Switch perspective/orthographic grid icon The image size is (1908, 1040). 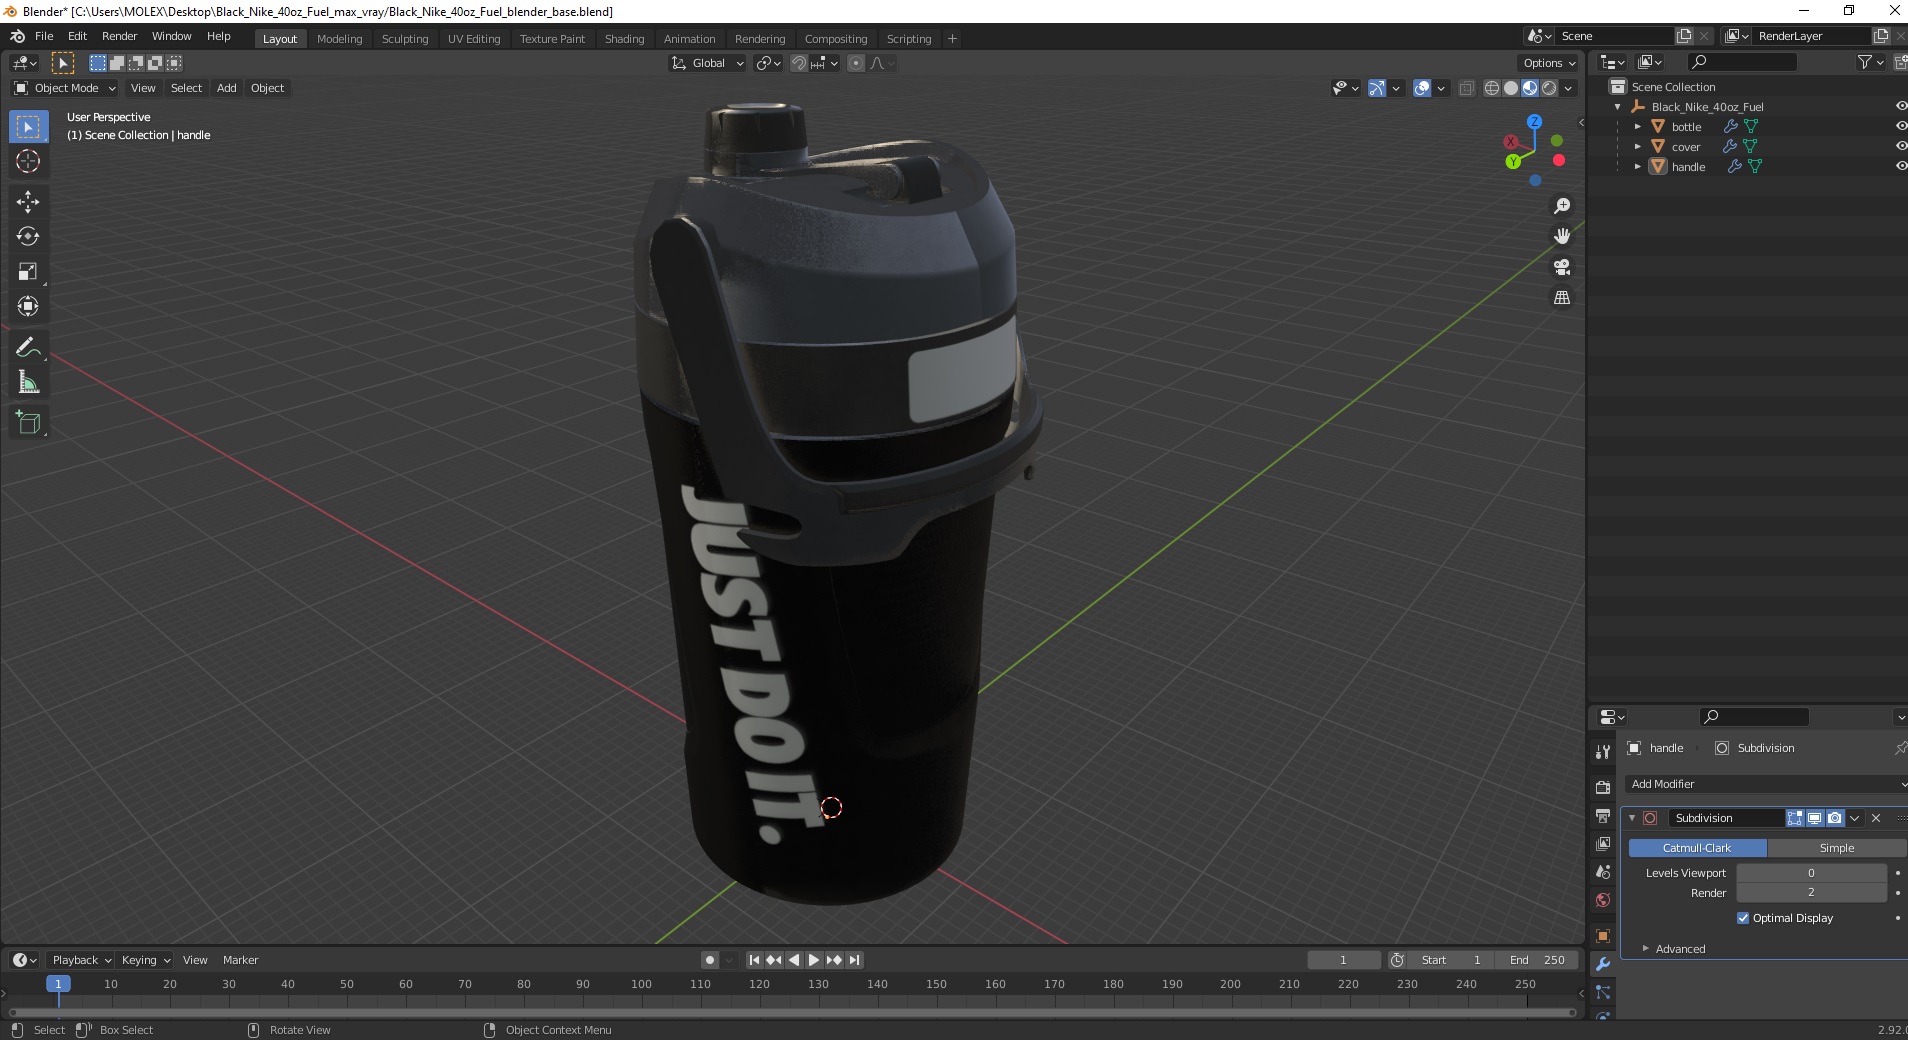tap(1561, 297)
